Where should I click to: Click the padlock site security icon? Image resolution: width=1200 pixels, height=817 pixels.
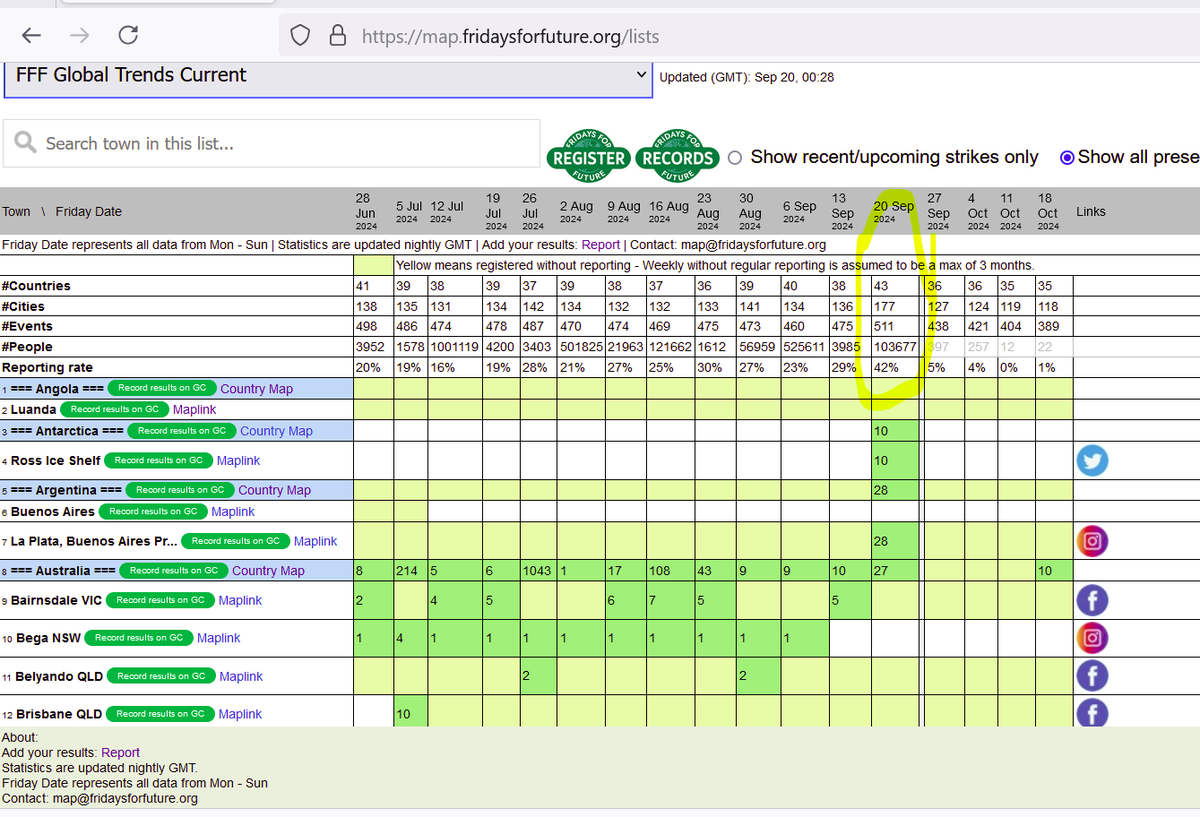click(338, 36)
